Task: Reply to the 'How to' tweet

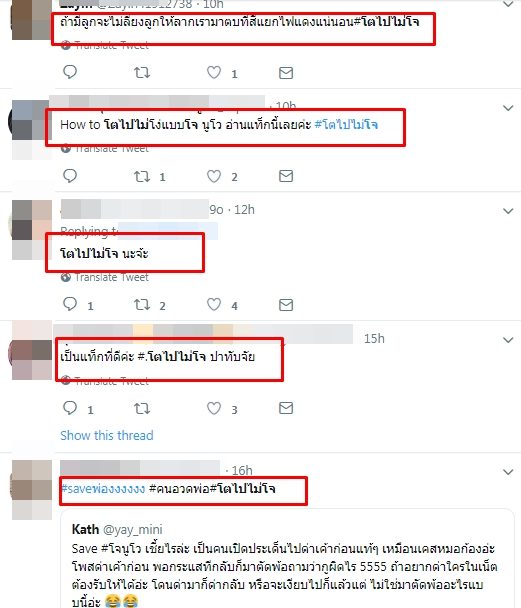Action: click(x=70, y=176)
